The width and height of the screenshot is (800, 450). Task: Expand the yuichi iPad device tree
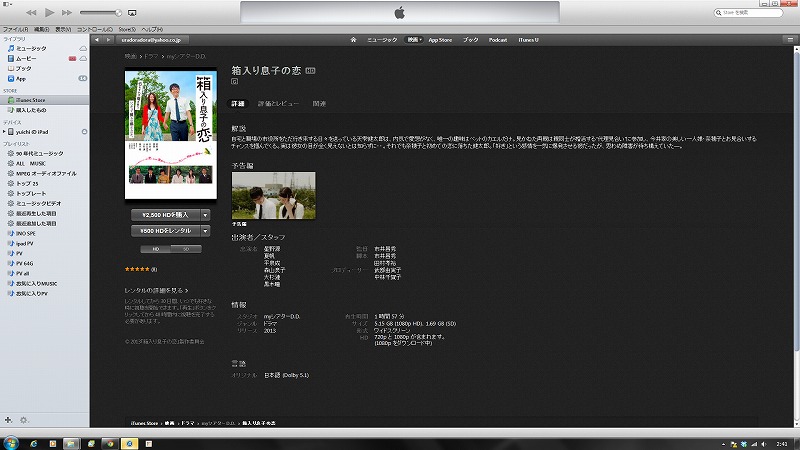[x=4, y=132]
